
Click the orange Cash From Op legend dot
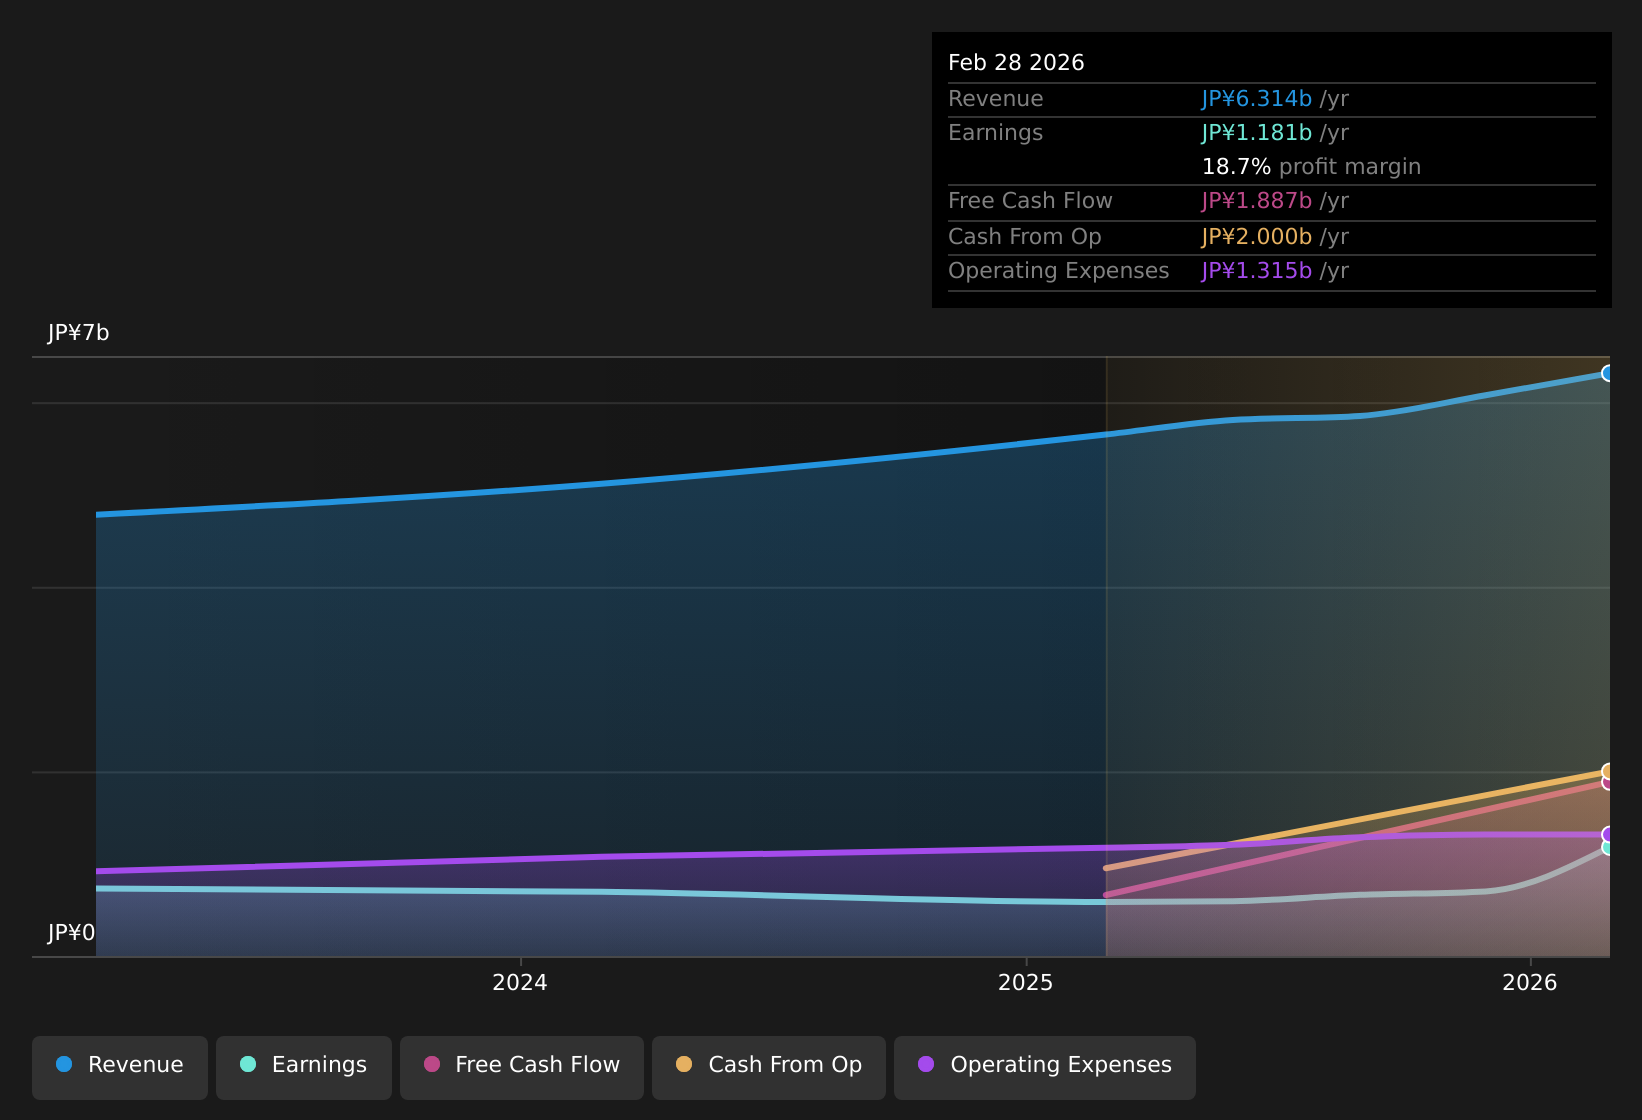(x=684, y=1064)
